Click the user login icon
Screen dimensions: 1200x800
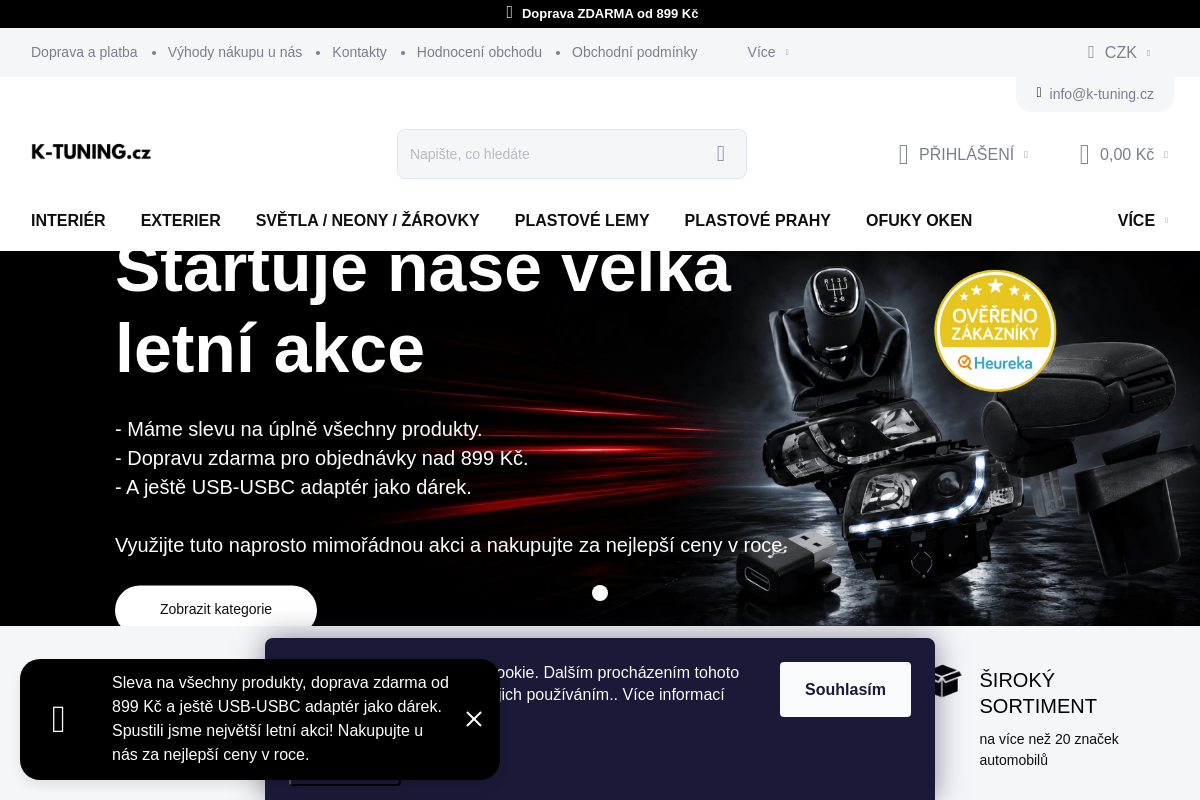click(x=903, y=154)
